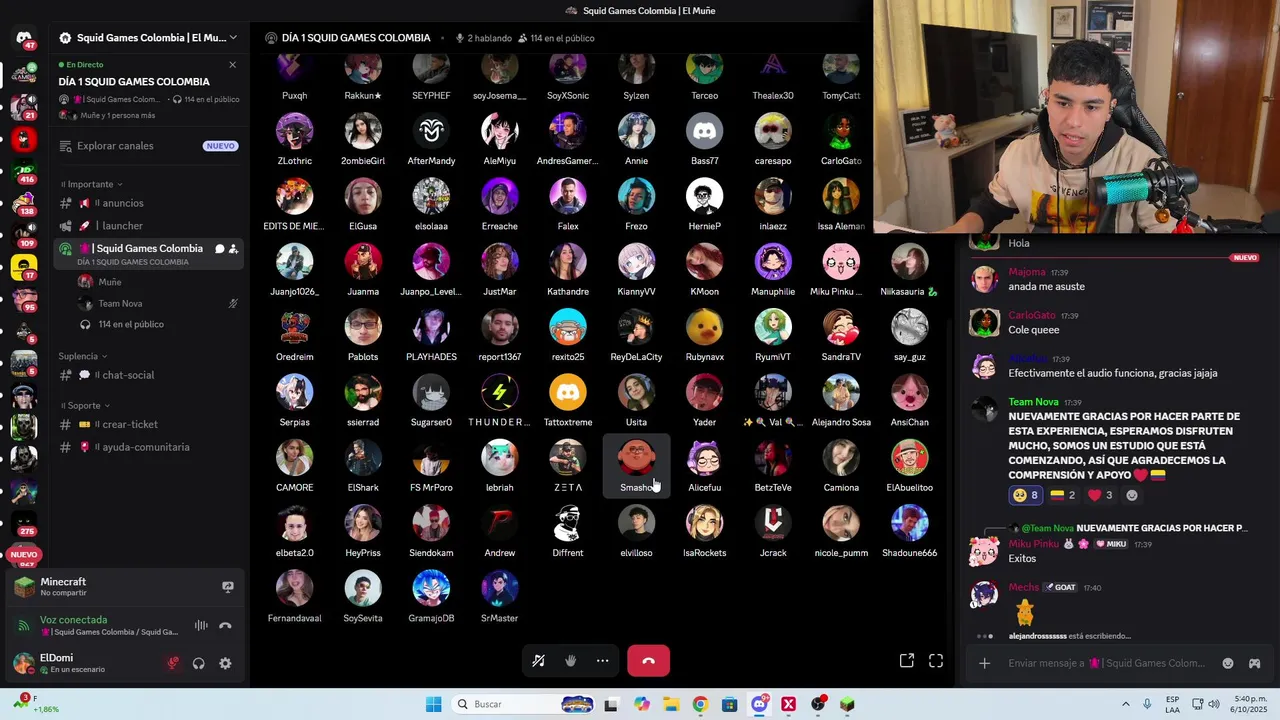This screenshot has width=1280, height=720.
Task: Open voice connection signal details icon
Action: [23, 626]
